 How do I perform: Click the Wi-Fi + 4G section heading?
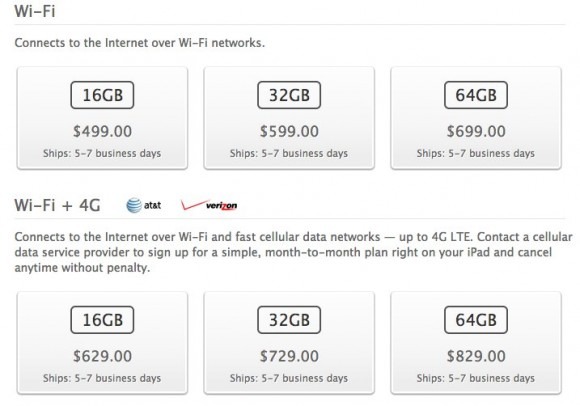click(57, 205)
